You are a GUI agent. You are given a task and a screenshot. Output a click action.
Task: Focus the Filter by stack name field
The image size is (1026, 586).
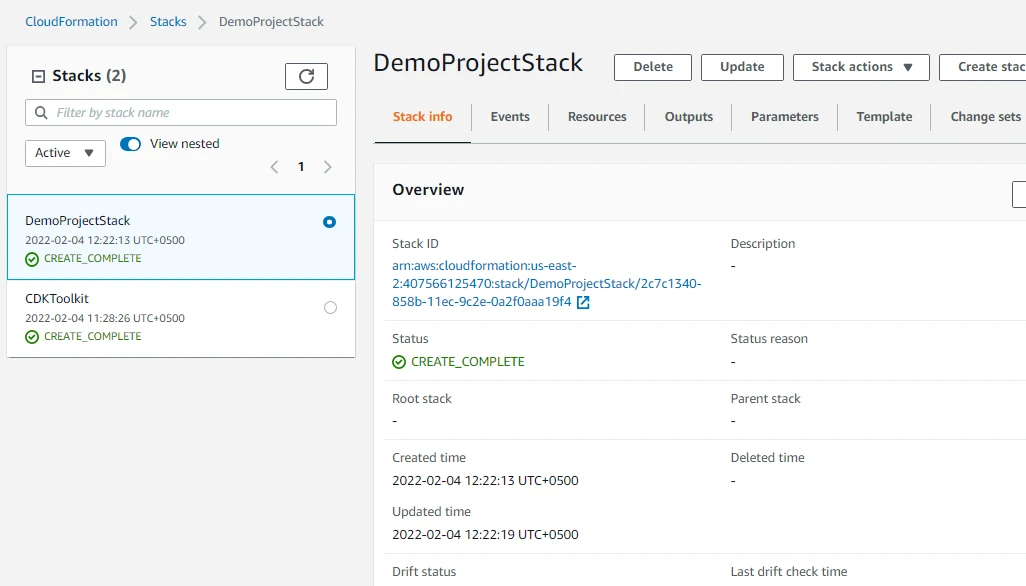(x=190, y=113)
